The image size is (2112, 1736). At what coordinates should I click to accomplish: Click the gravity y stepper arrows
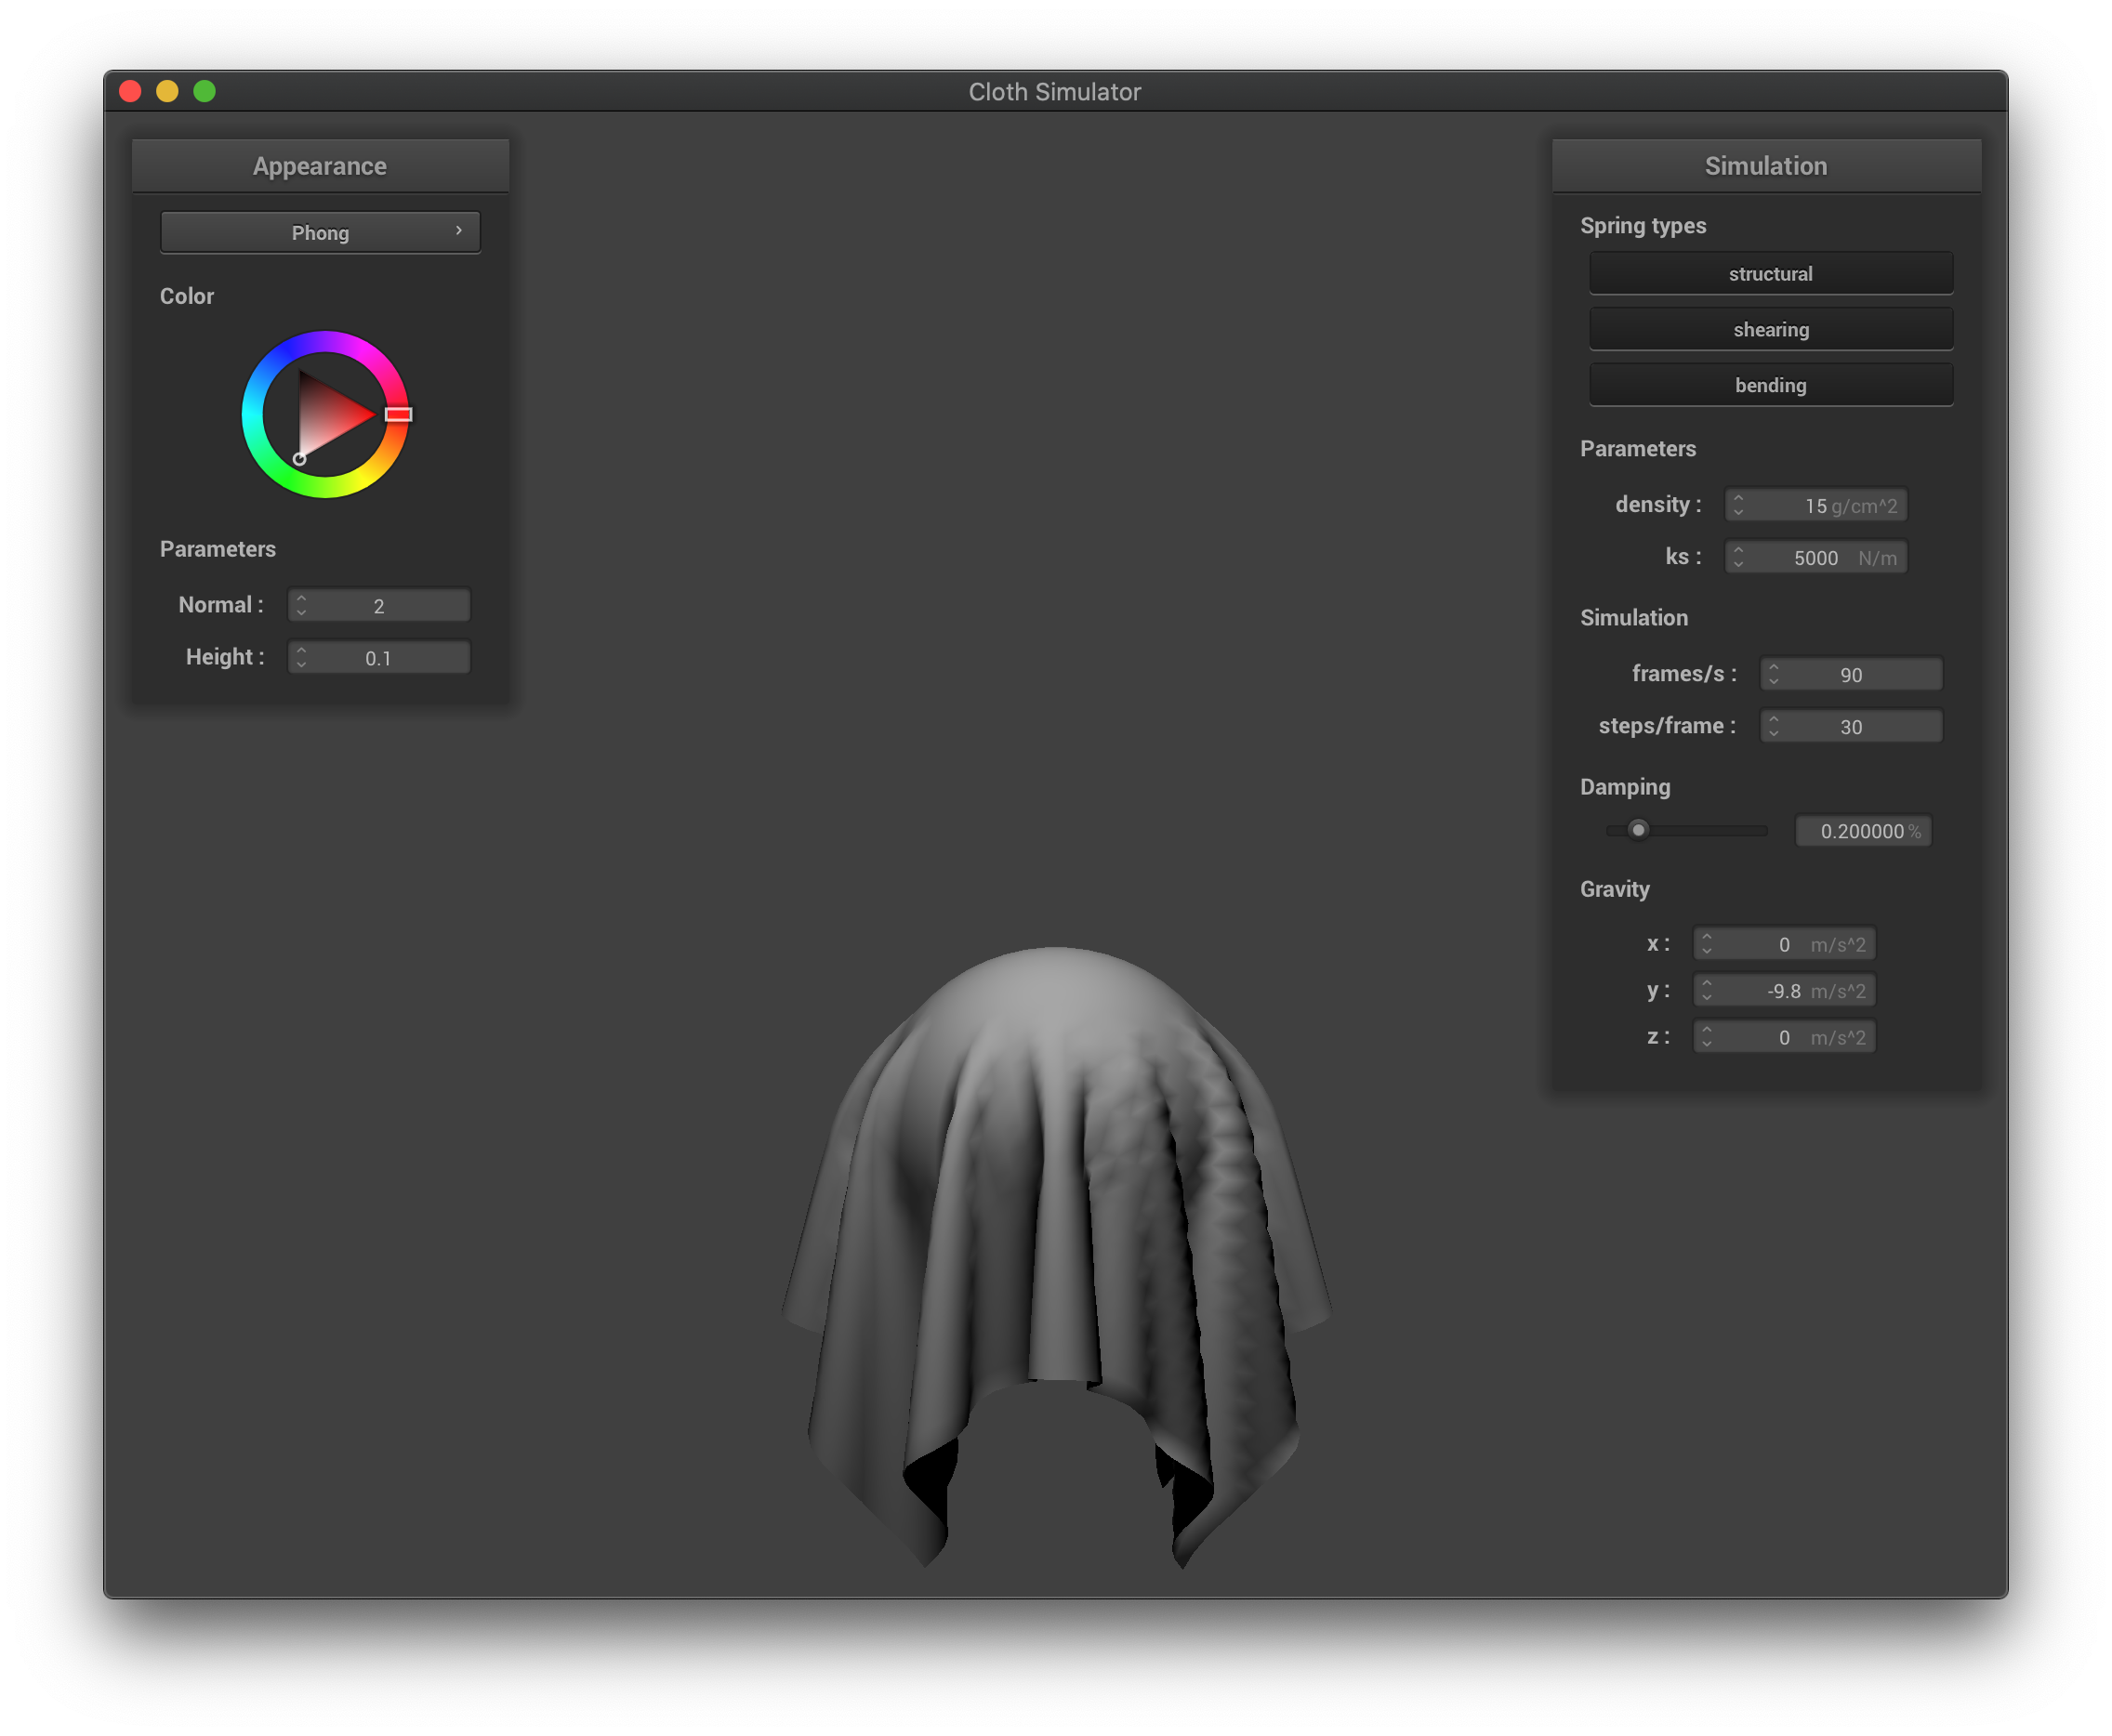coord(1706,990)
